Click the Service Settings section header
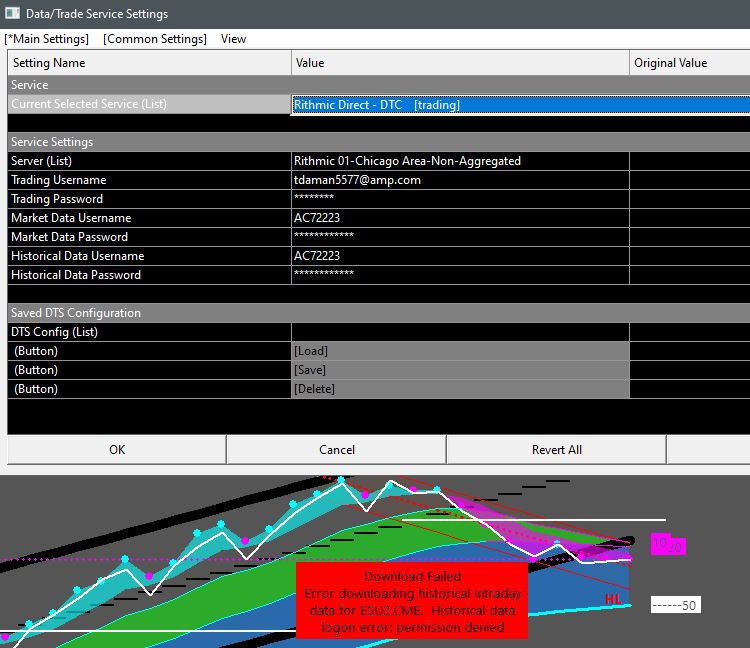Viewport: 750px width, 648px height. 379,142
